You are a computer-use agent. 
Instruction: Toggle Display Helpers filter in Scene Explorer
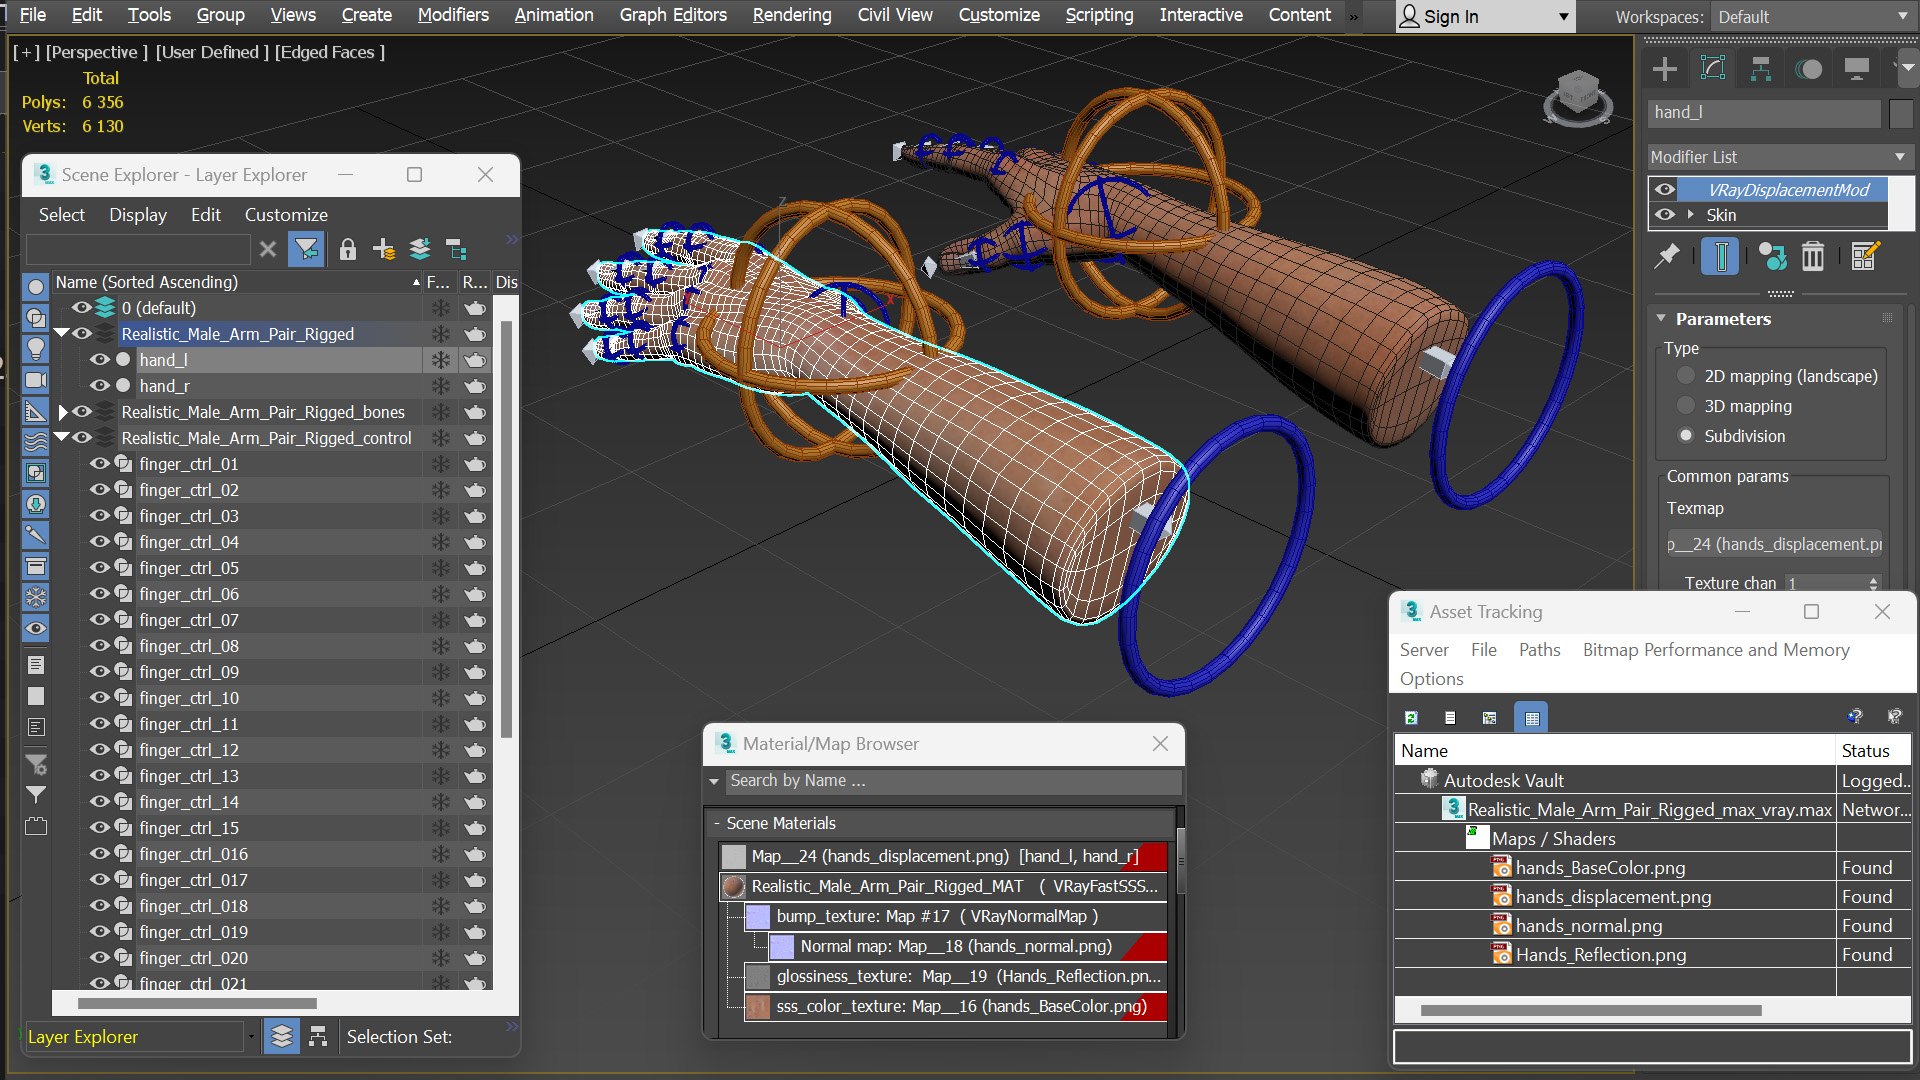coord(35,411)
